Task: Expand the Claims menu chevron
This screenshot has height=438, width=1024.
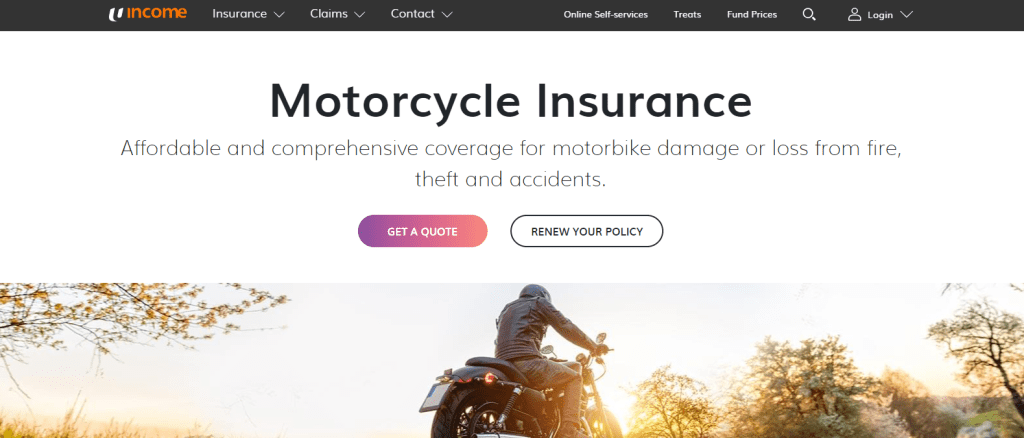Action: pos(359,14)
